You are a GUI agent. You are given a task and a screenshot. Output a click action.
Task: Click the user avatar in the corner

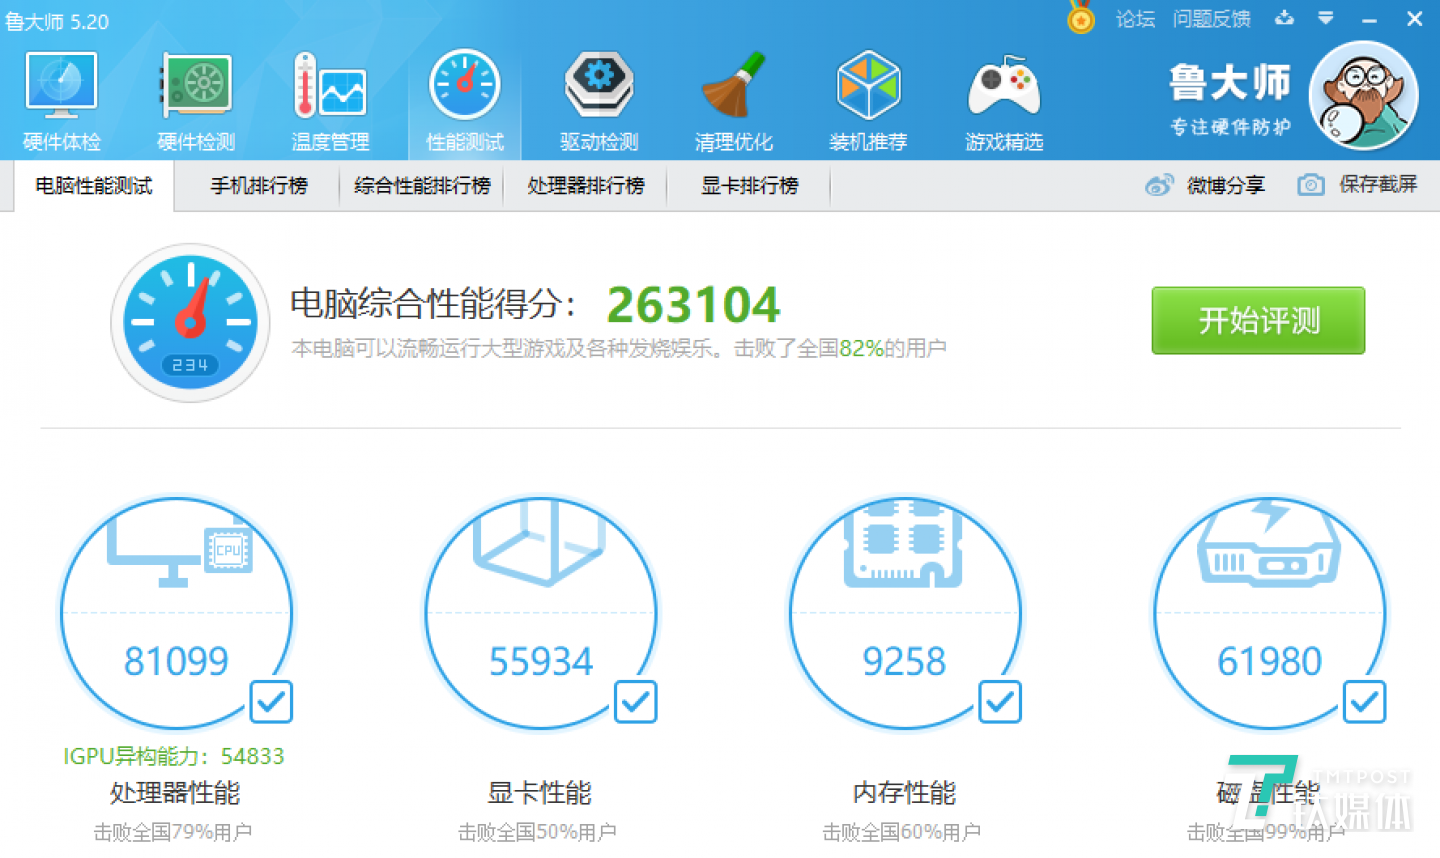[1363, 93]
